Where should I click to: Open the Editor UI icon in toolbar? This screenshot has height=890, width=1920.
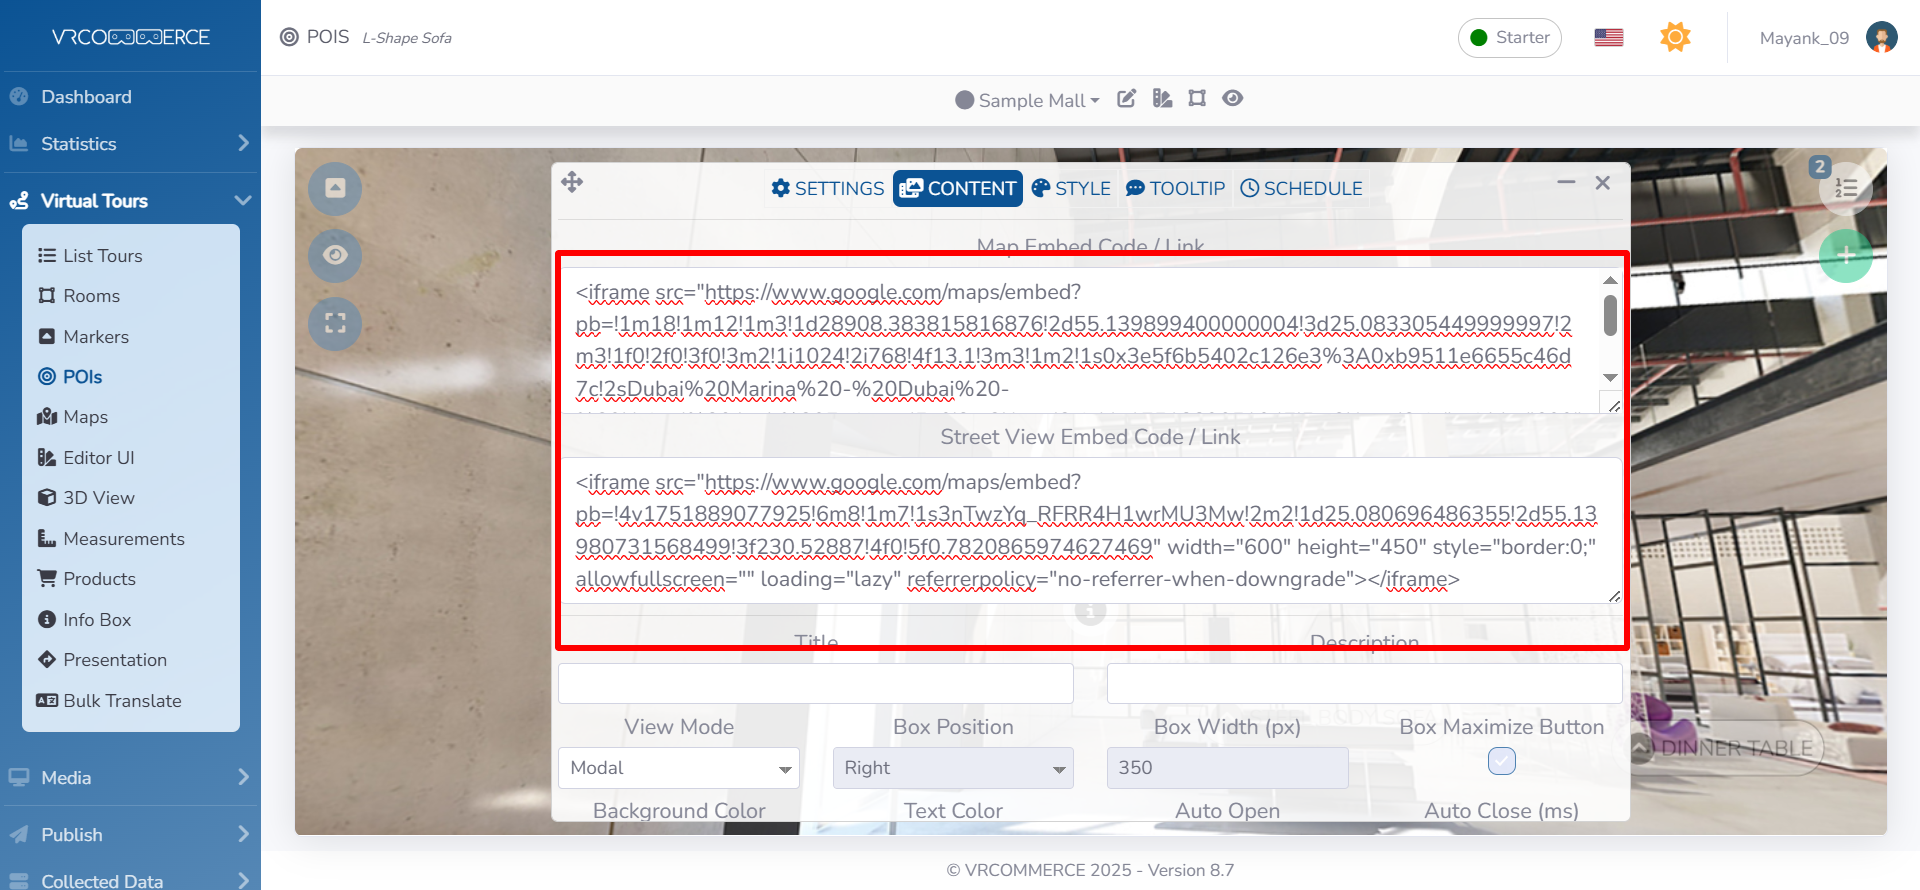coord(1162,99)
